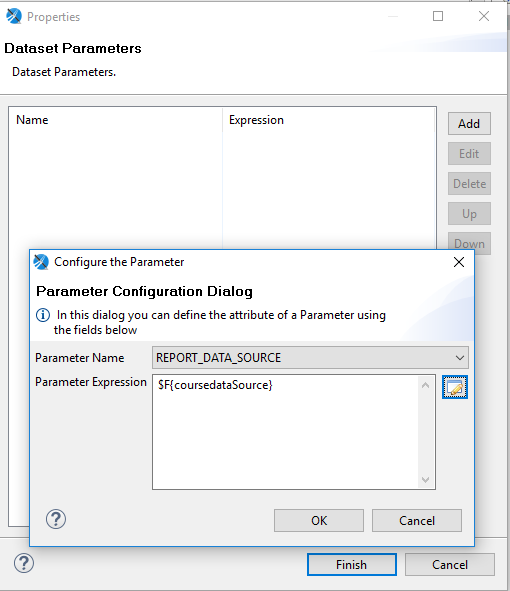Click into the Parameter Expression text area

click(x=286, y=432)
